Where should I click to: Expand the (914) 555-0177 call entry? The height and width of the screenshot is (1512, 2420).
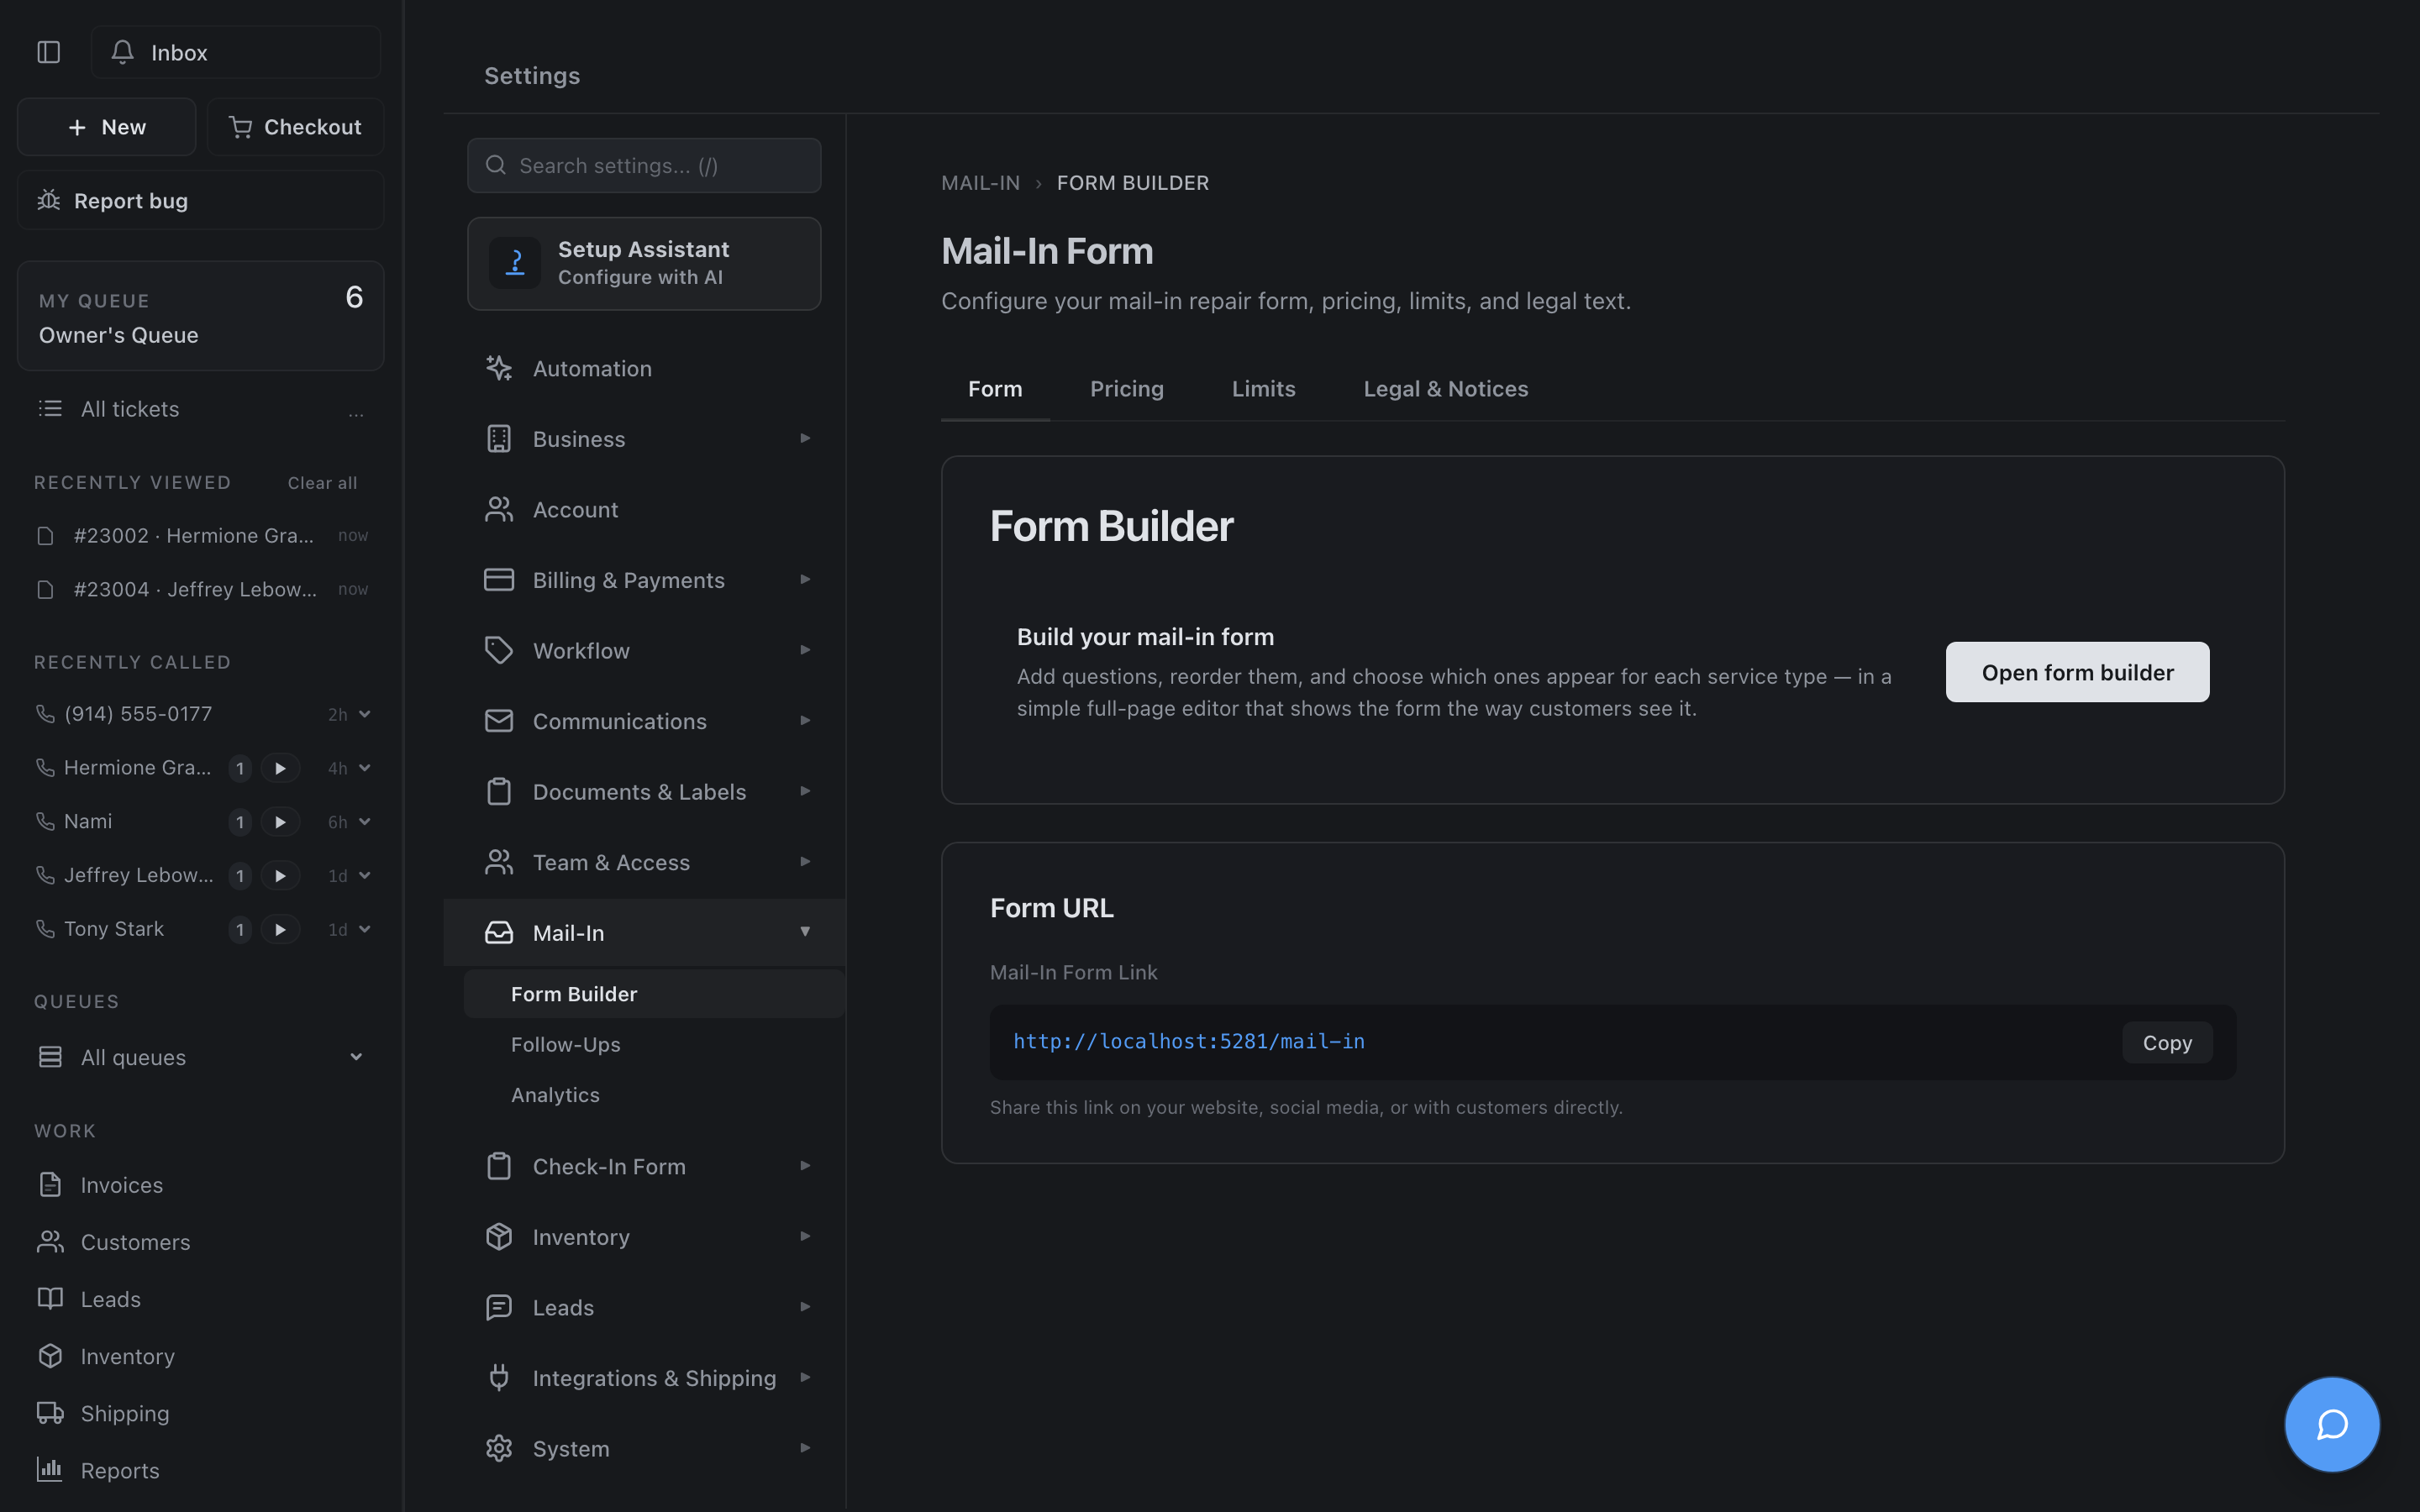pyautogui.click(x=365, y=714)
